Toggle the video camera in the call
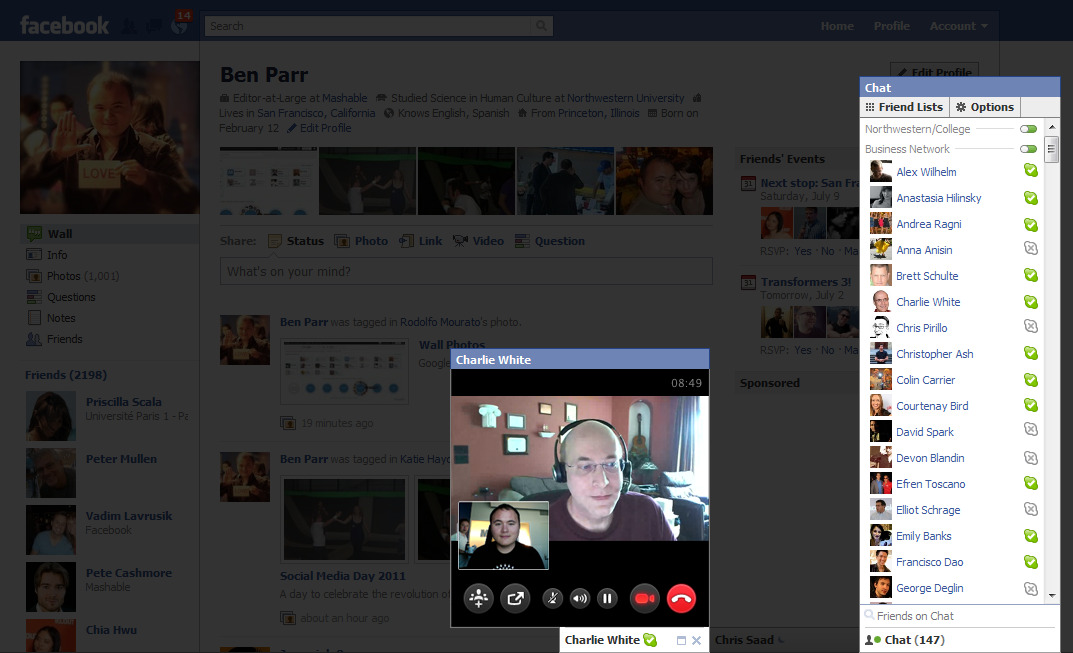The width and height of the screenshot is (1073, 653). coord(644,598)
